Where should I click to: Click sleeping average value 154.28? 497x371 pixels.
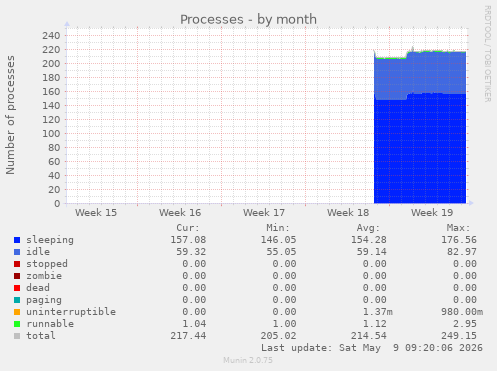[x=369, y=240]
